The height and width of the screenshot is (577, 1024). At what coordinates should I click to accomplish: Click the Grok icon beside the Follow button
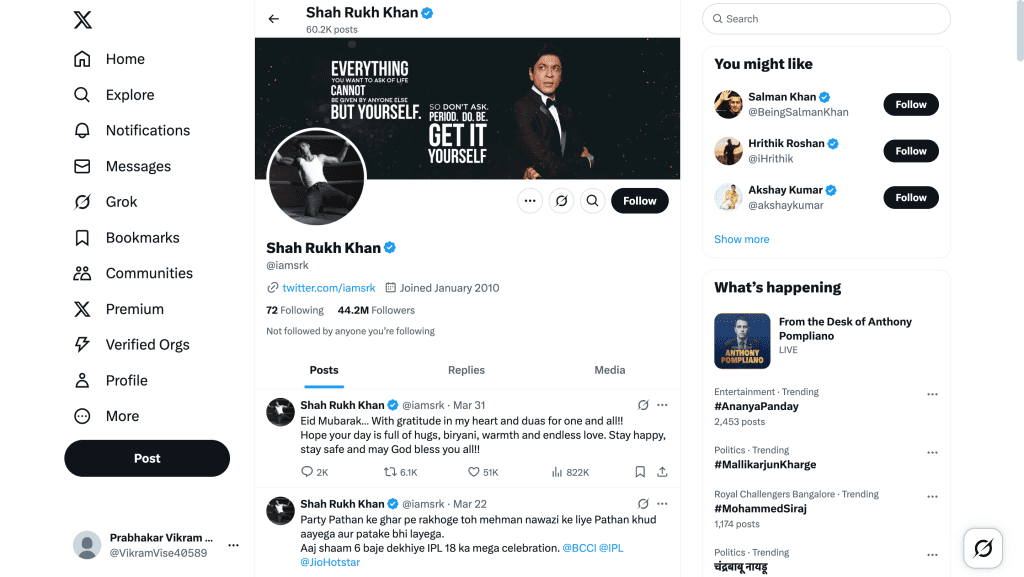click(562, 201)
